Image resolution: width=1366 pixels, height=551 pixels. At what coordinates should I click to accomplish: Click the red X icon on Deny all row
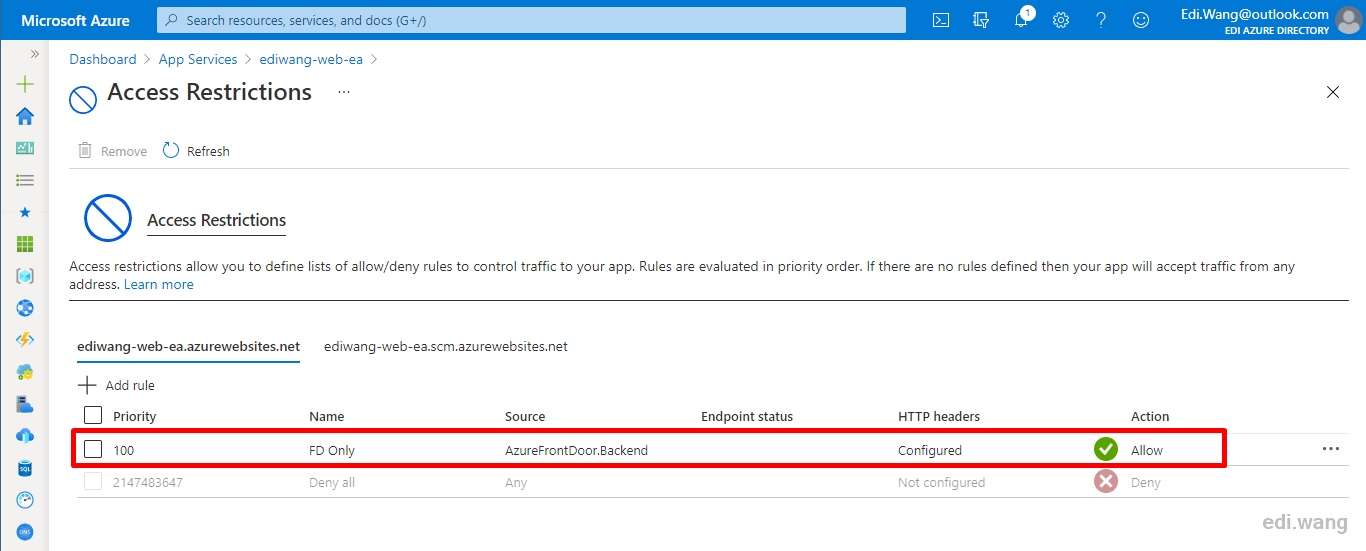[1105, 482]
